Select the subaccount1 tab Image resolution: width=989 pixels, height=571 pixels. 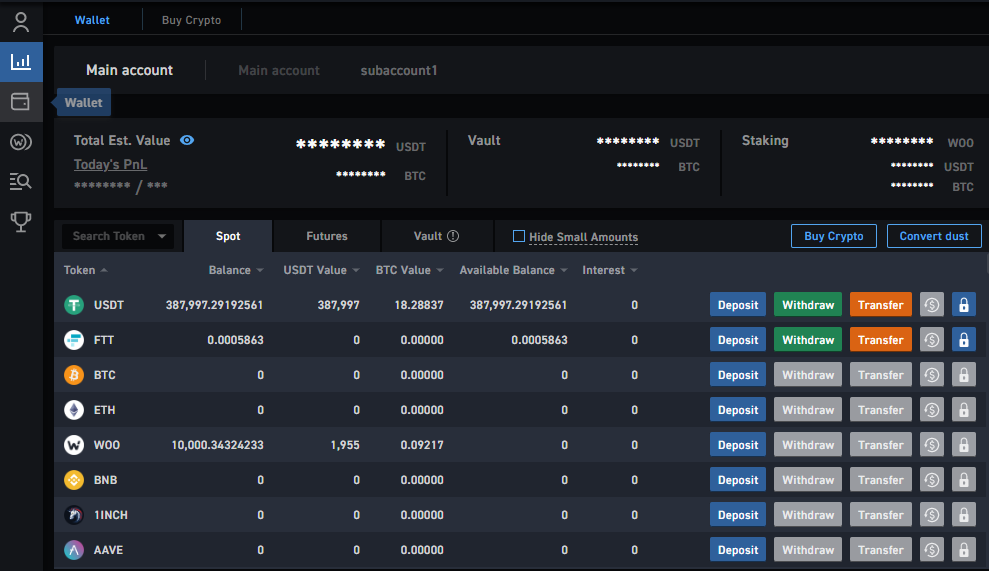tap(399, 71)
